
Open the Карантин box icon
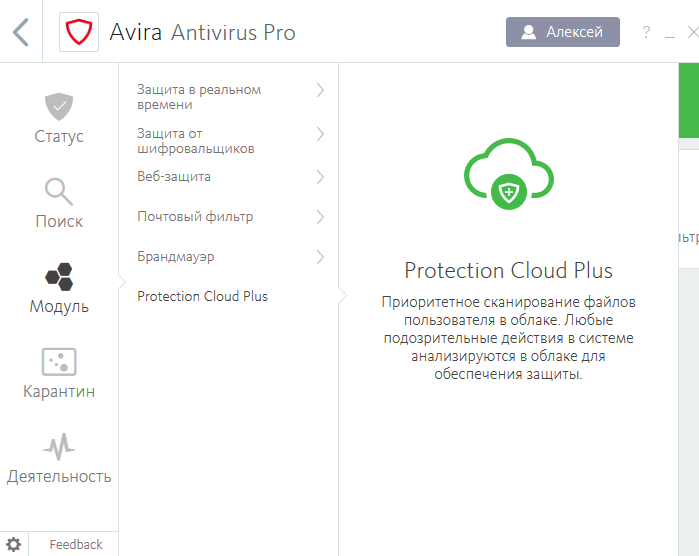59,362
